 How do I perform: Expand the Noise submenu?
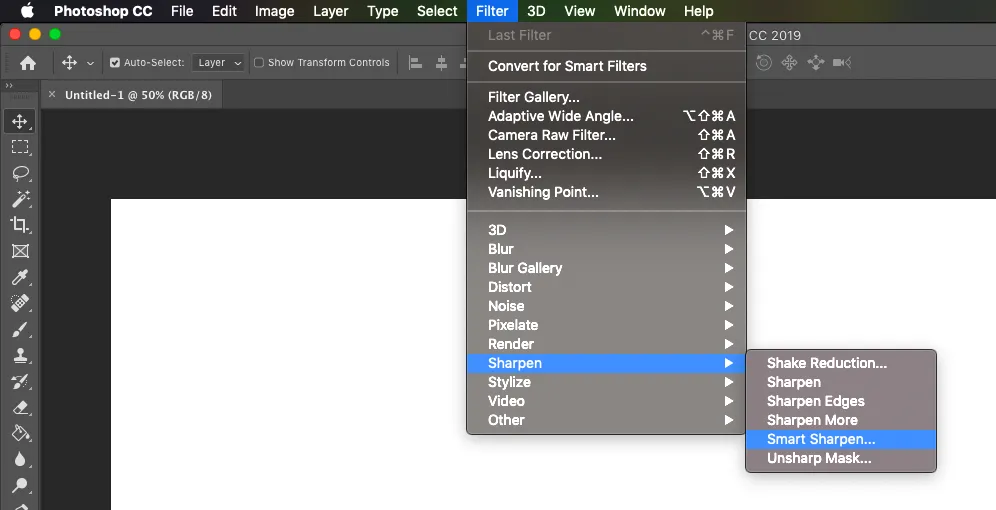pyautogui.click(x=606, y=306)
